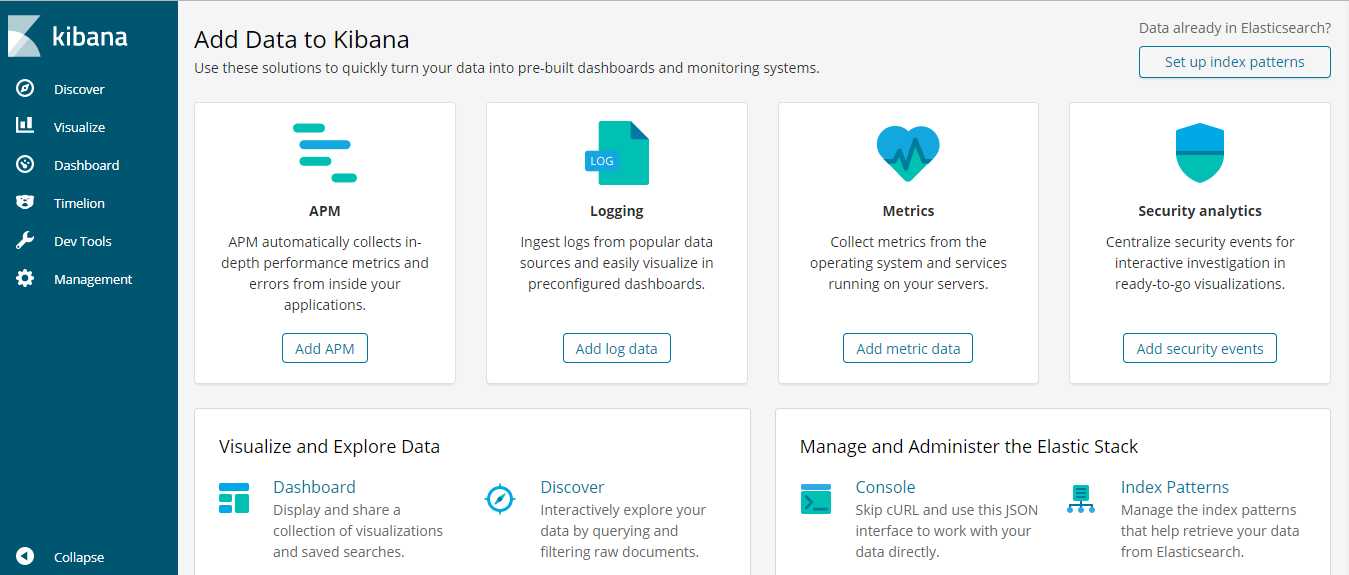
Task: Click the Management gear icon
Action: [25, 279]
